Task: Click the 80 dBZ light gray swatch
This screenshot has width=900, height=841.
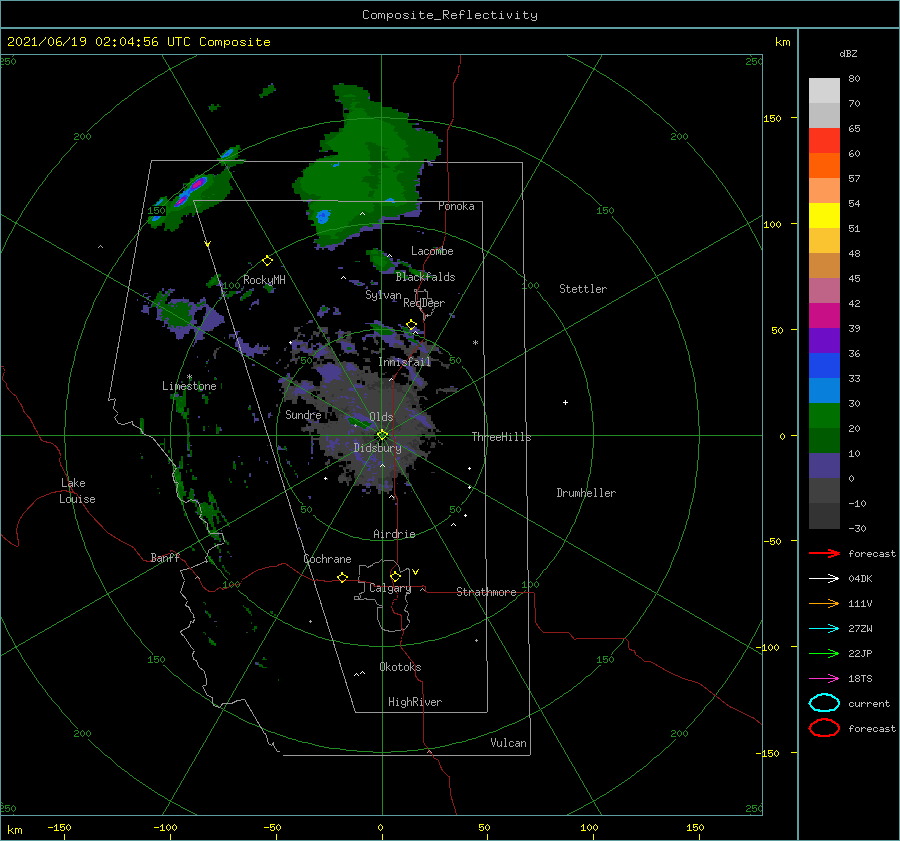Action: pyautogui.click(x=824, y=90)
